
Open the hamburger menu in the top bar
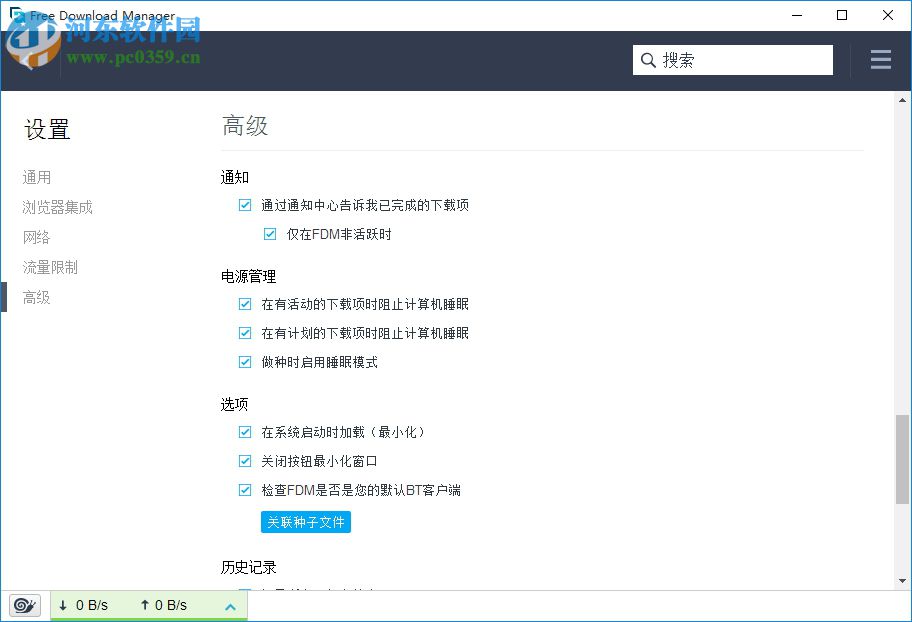point(880,60)
